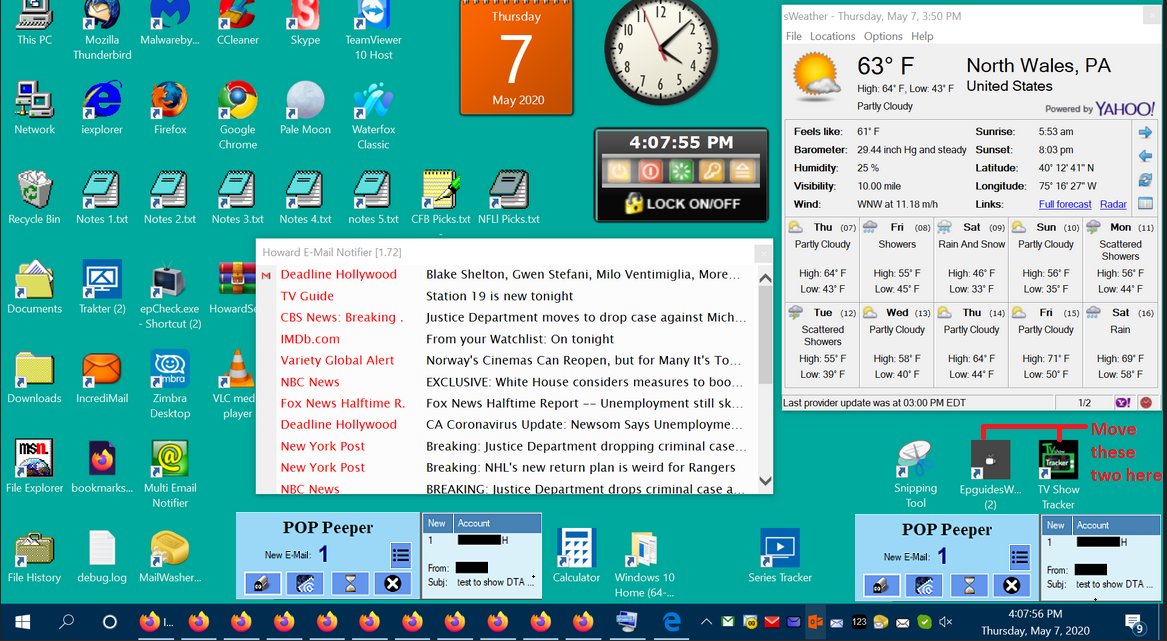Toggle the LOCK ON/OFF padlock control
The image size is (1167, 641).
[682, 203]
